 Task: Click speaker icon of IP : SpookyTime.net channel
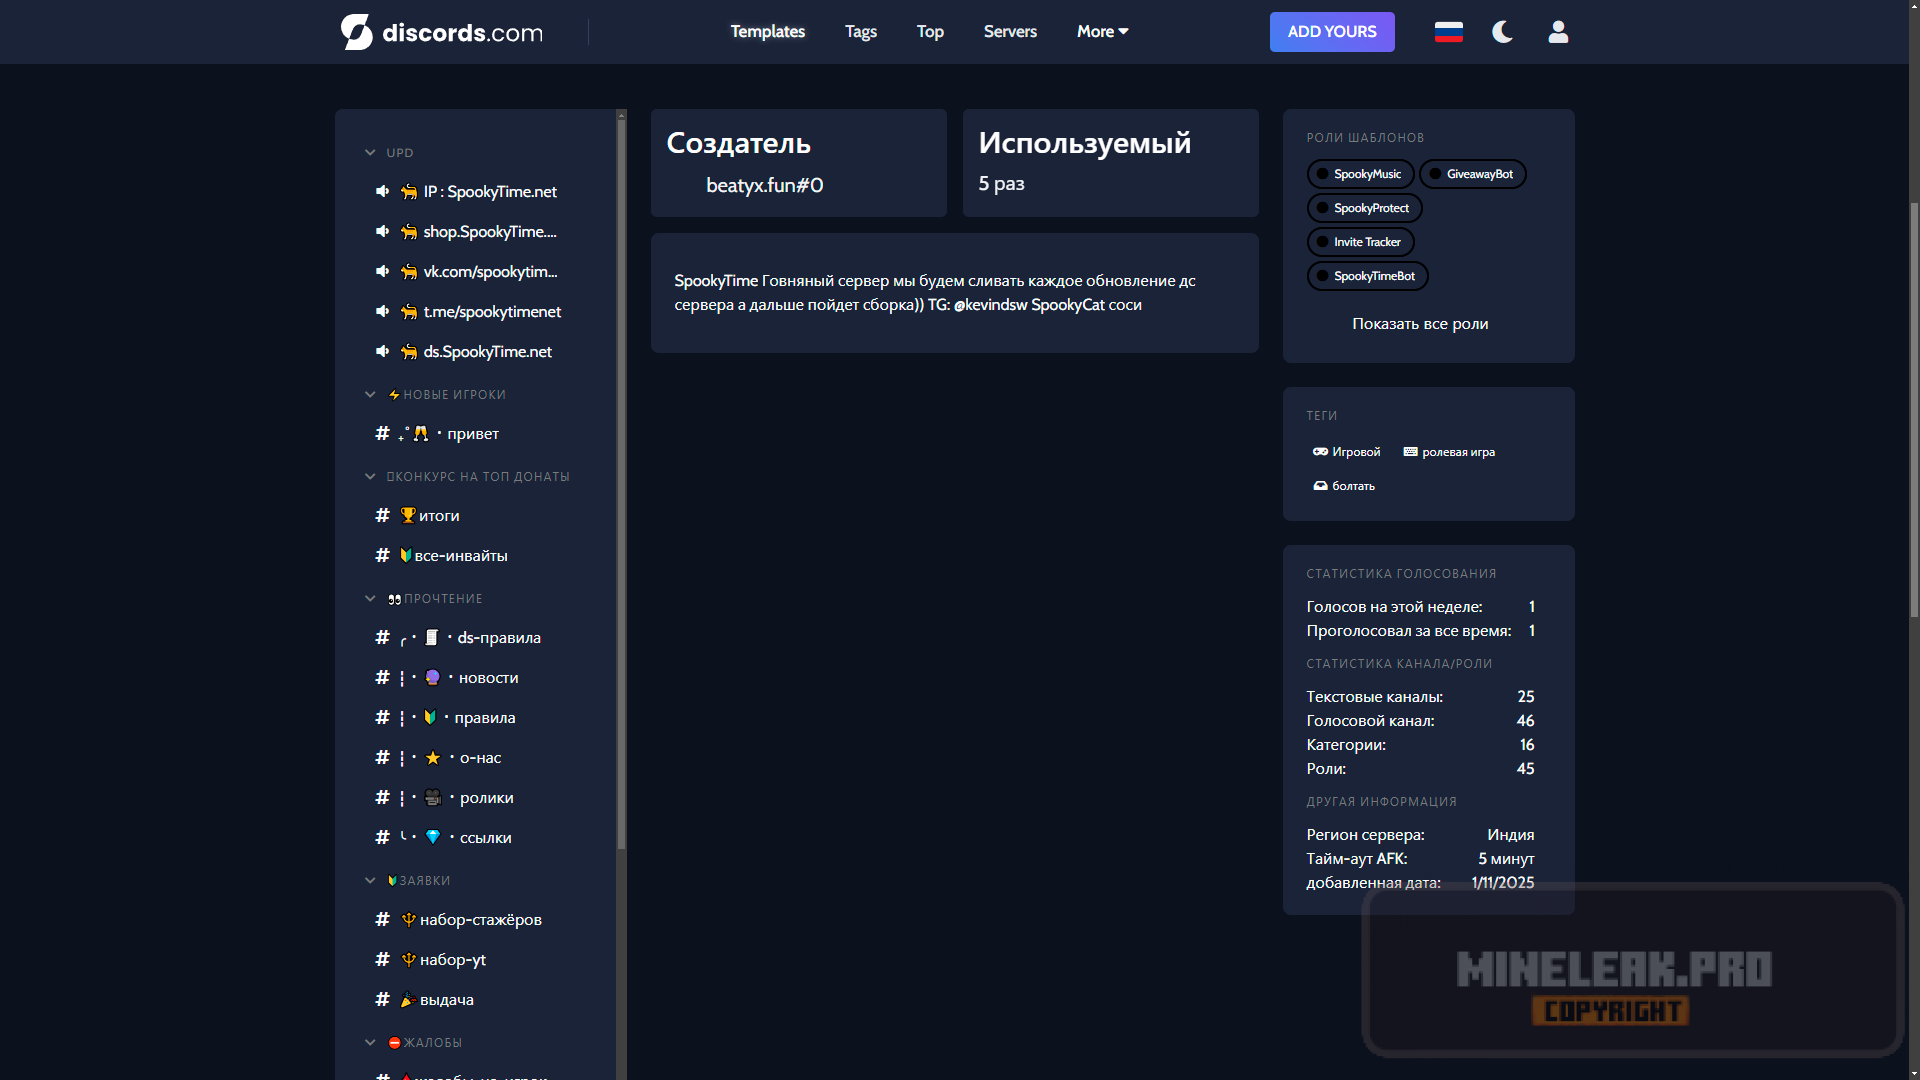(382, 191)
